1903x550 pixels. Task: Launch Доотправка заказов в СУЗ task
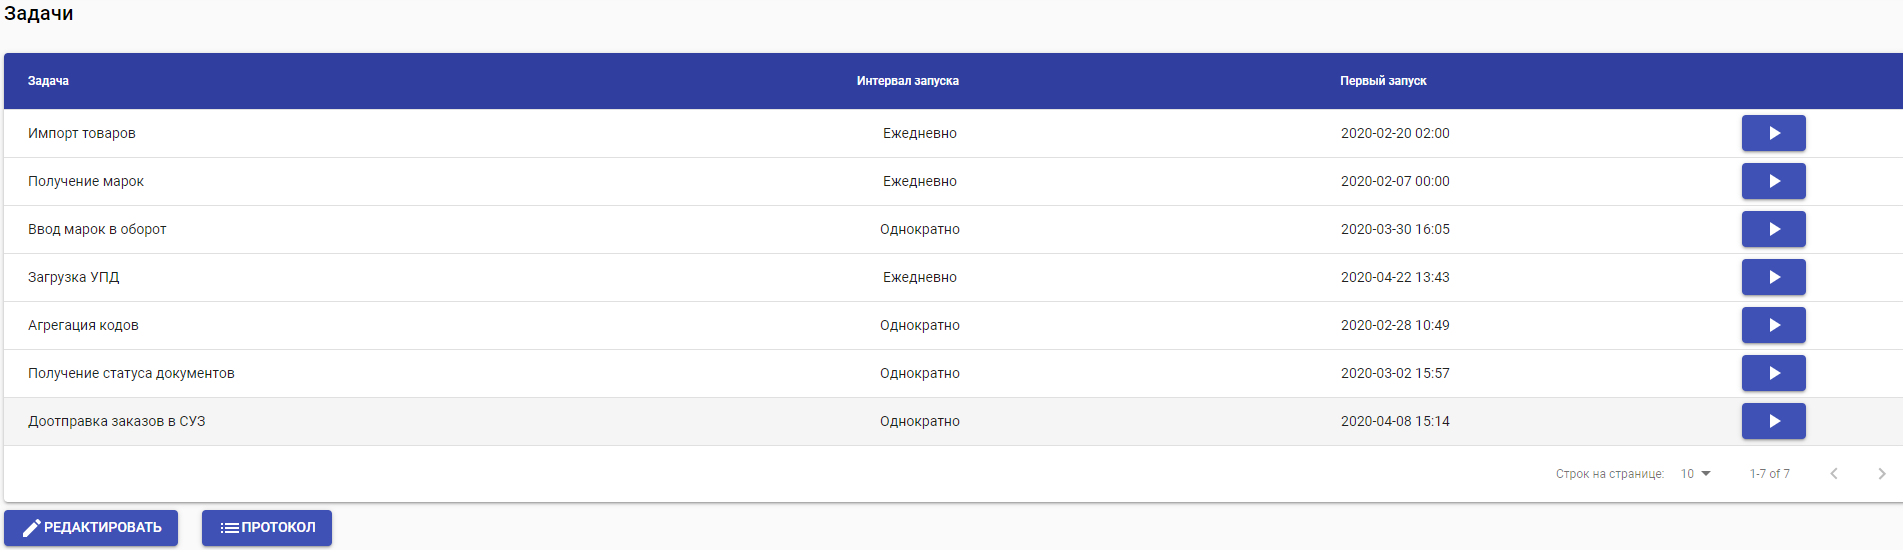pyautogui.click(x=1773, y=421)
